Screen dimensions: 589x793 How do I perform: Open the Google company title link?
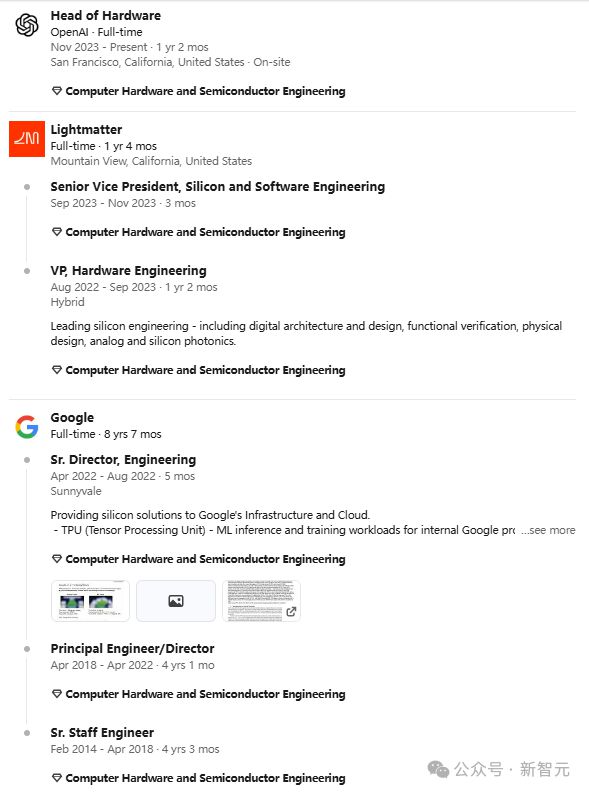[72, 418]
